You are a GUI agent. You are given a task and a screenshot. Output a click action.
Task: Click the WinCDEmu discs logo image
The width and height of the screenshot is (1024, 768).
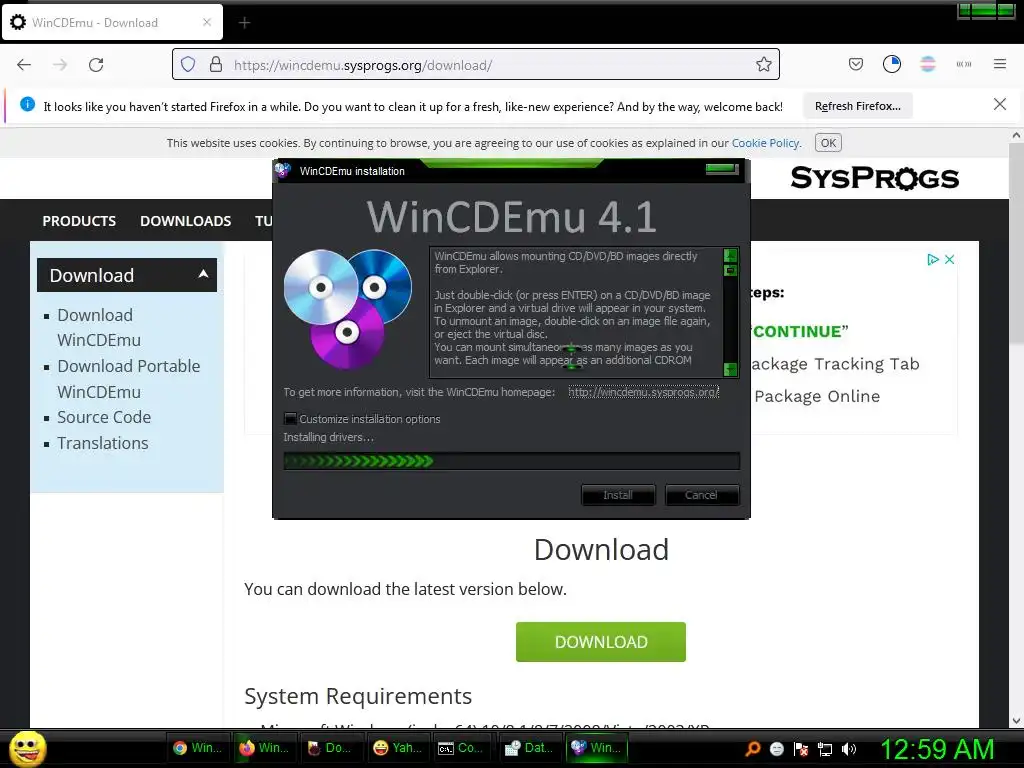click(x=347, y=308)
